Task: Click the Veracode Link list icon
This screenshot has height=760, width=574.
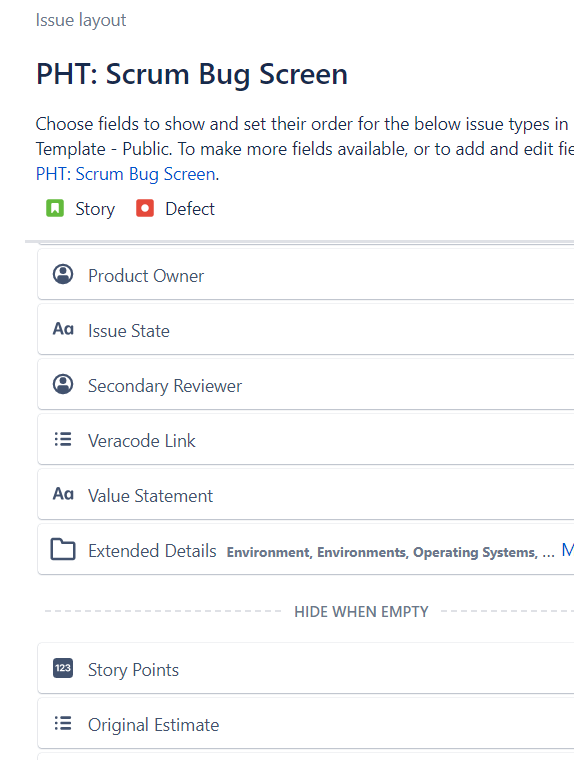Action: pos(63,439)
